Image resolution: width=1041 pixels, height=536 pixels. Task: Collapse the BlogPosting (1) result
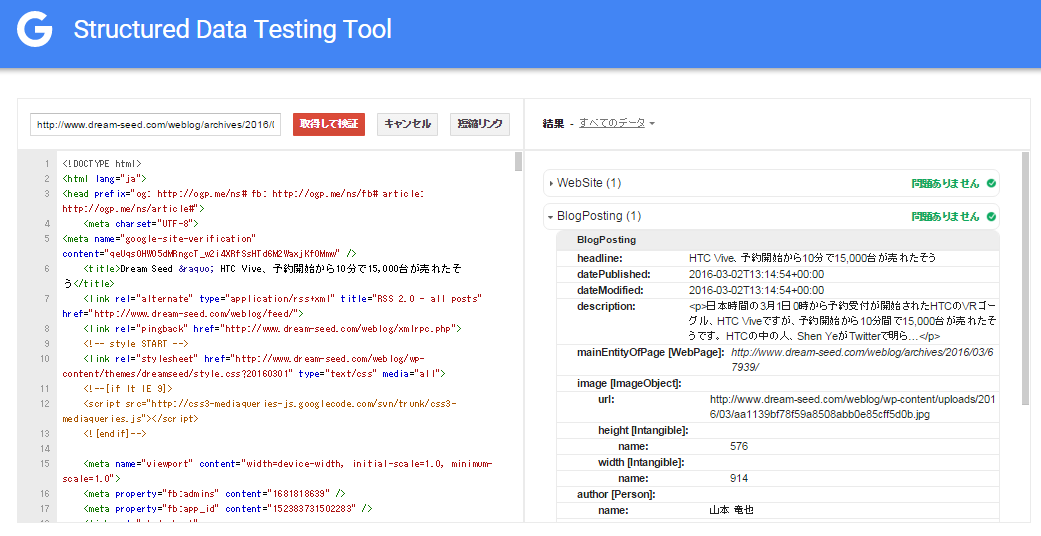pos(771,217)
